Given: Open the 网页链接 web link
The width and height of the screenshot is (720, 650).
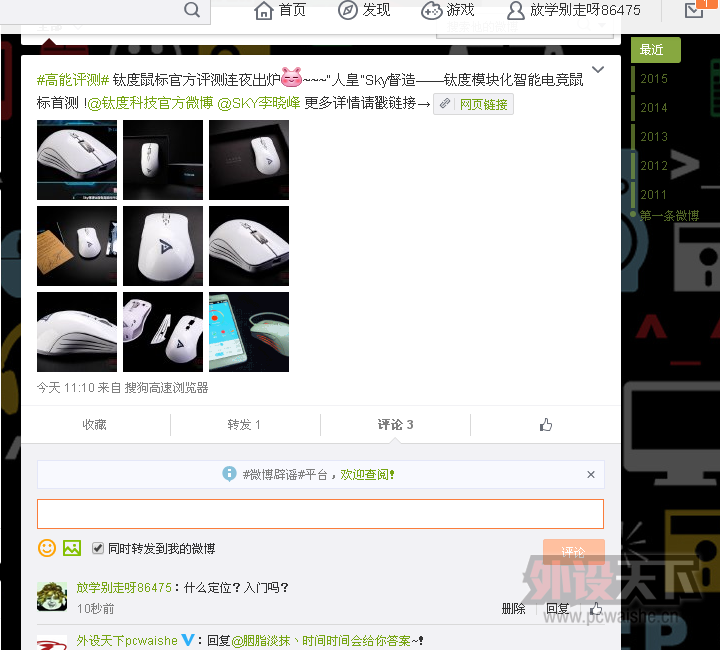Looking at the screenshot, I should coord(473,104).
